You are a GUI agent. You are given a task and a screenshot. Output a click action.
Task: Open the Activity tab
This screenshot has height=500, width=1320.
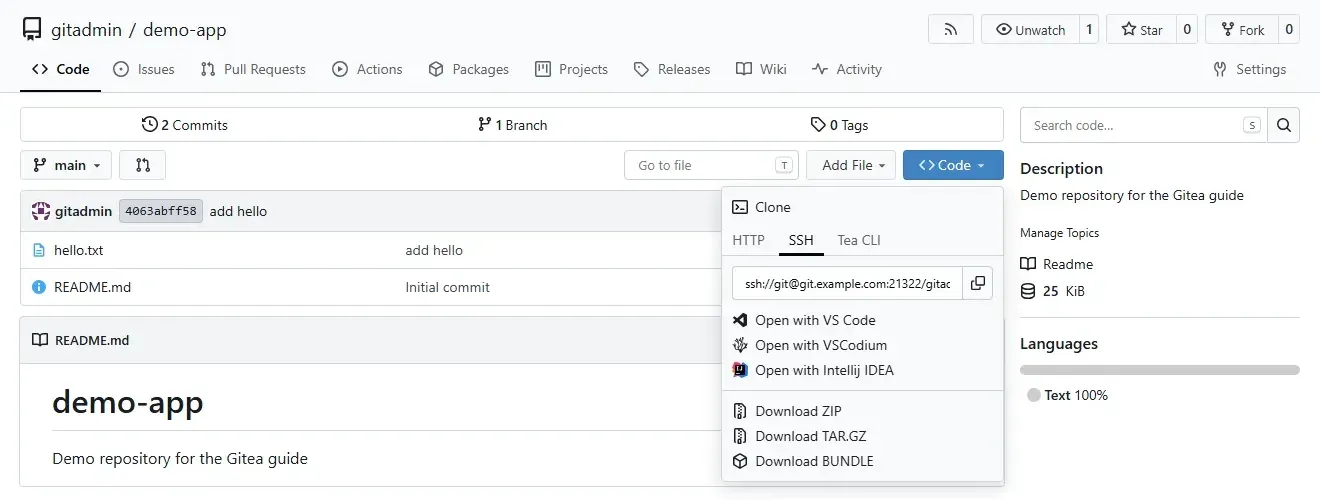847,69
